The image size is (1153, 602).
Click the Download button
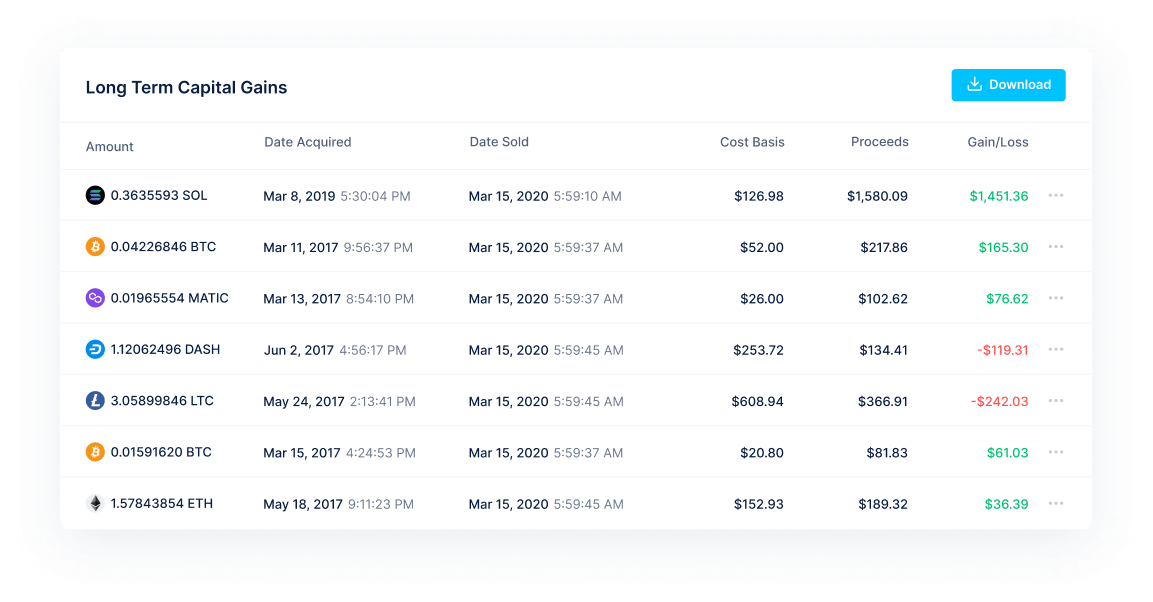[x=1008, y=85]
